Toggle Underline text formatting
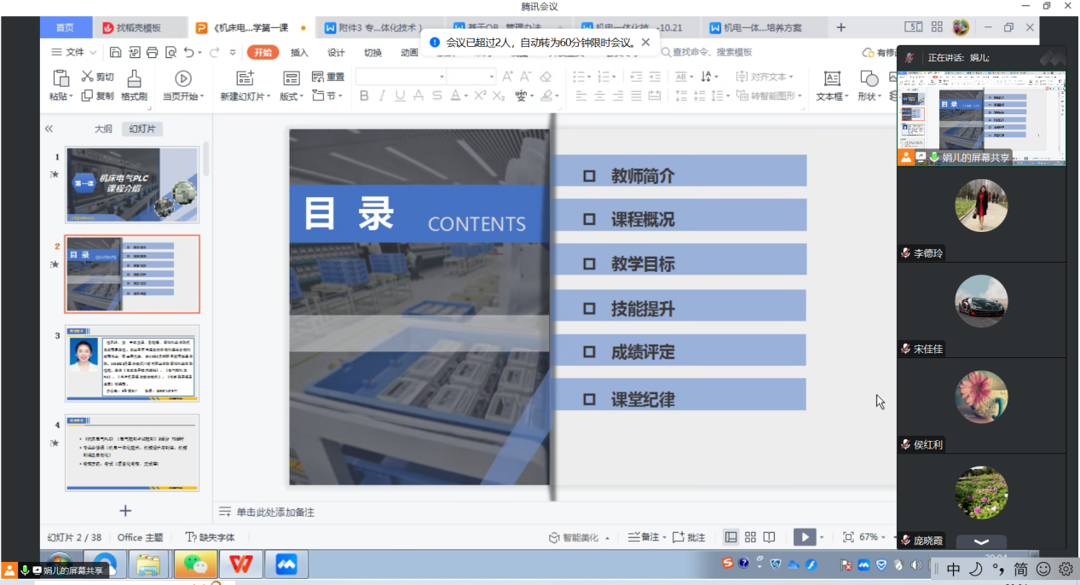The width and height of the screenshot is (1080, 585). click(400, 96)
